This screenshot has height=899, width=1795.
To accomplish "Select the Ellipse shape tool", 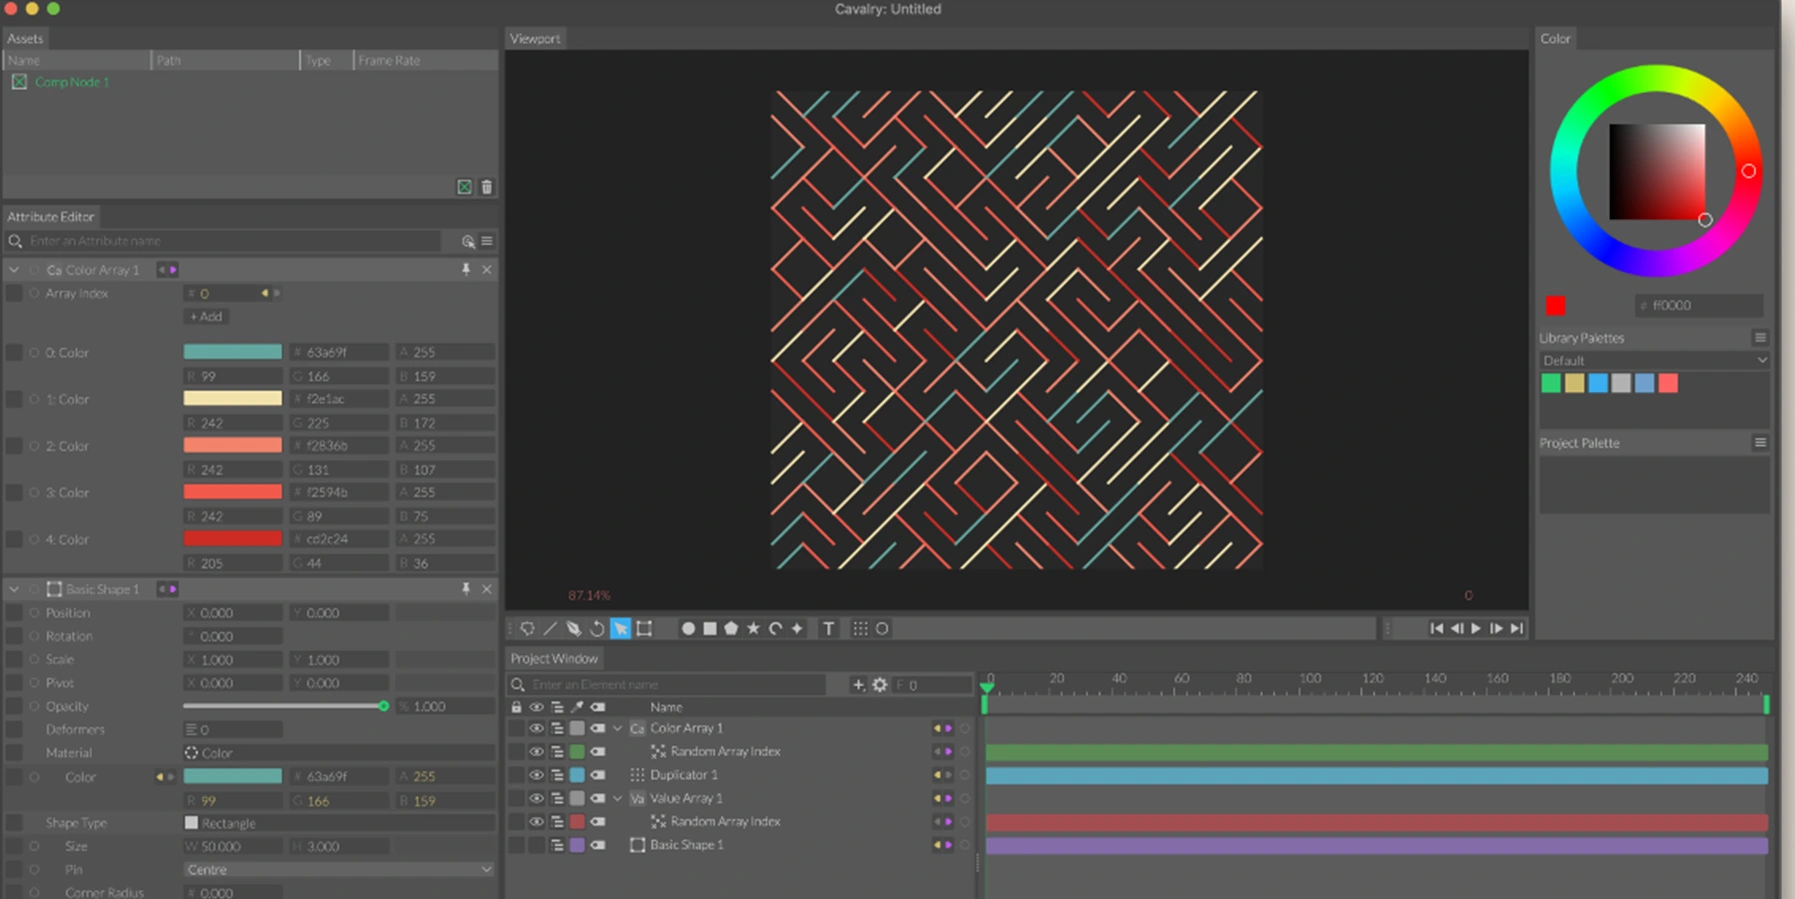I will 688,629.
